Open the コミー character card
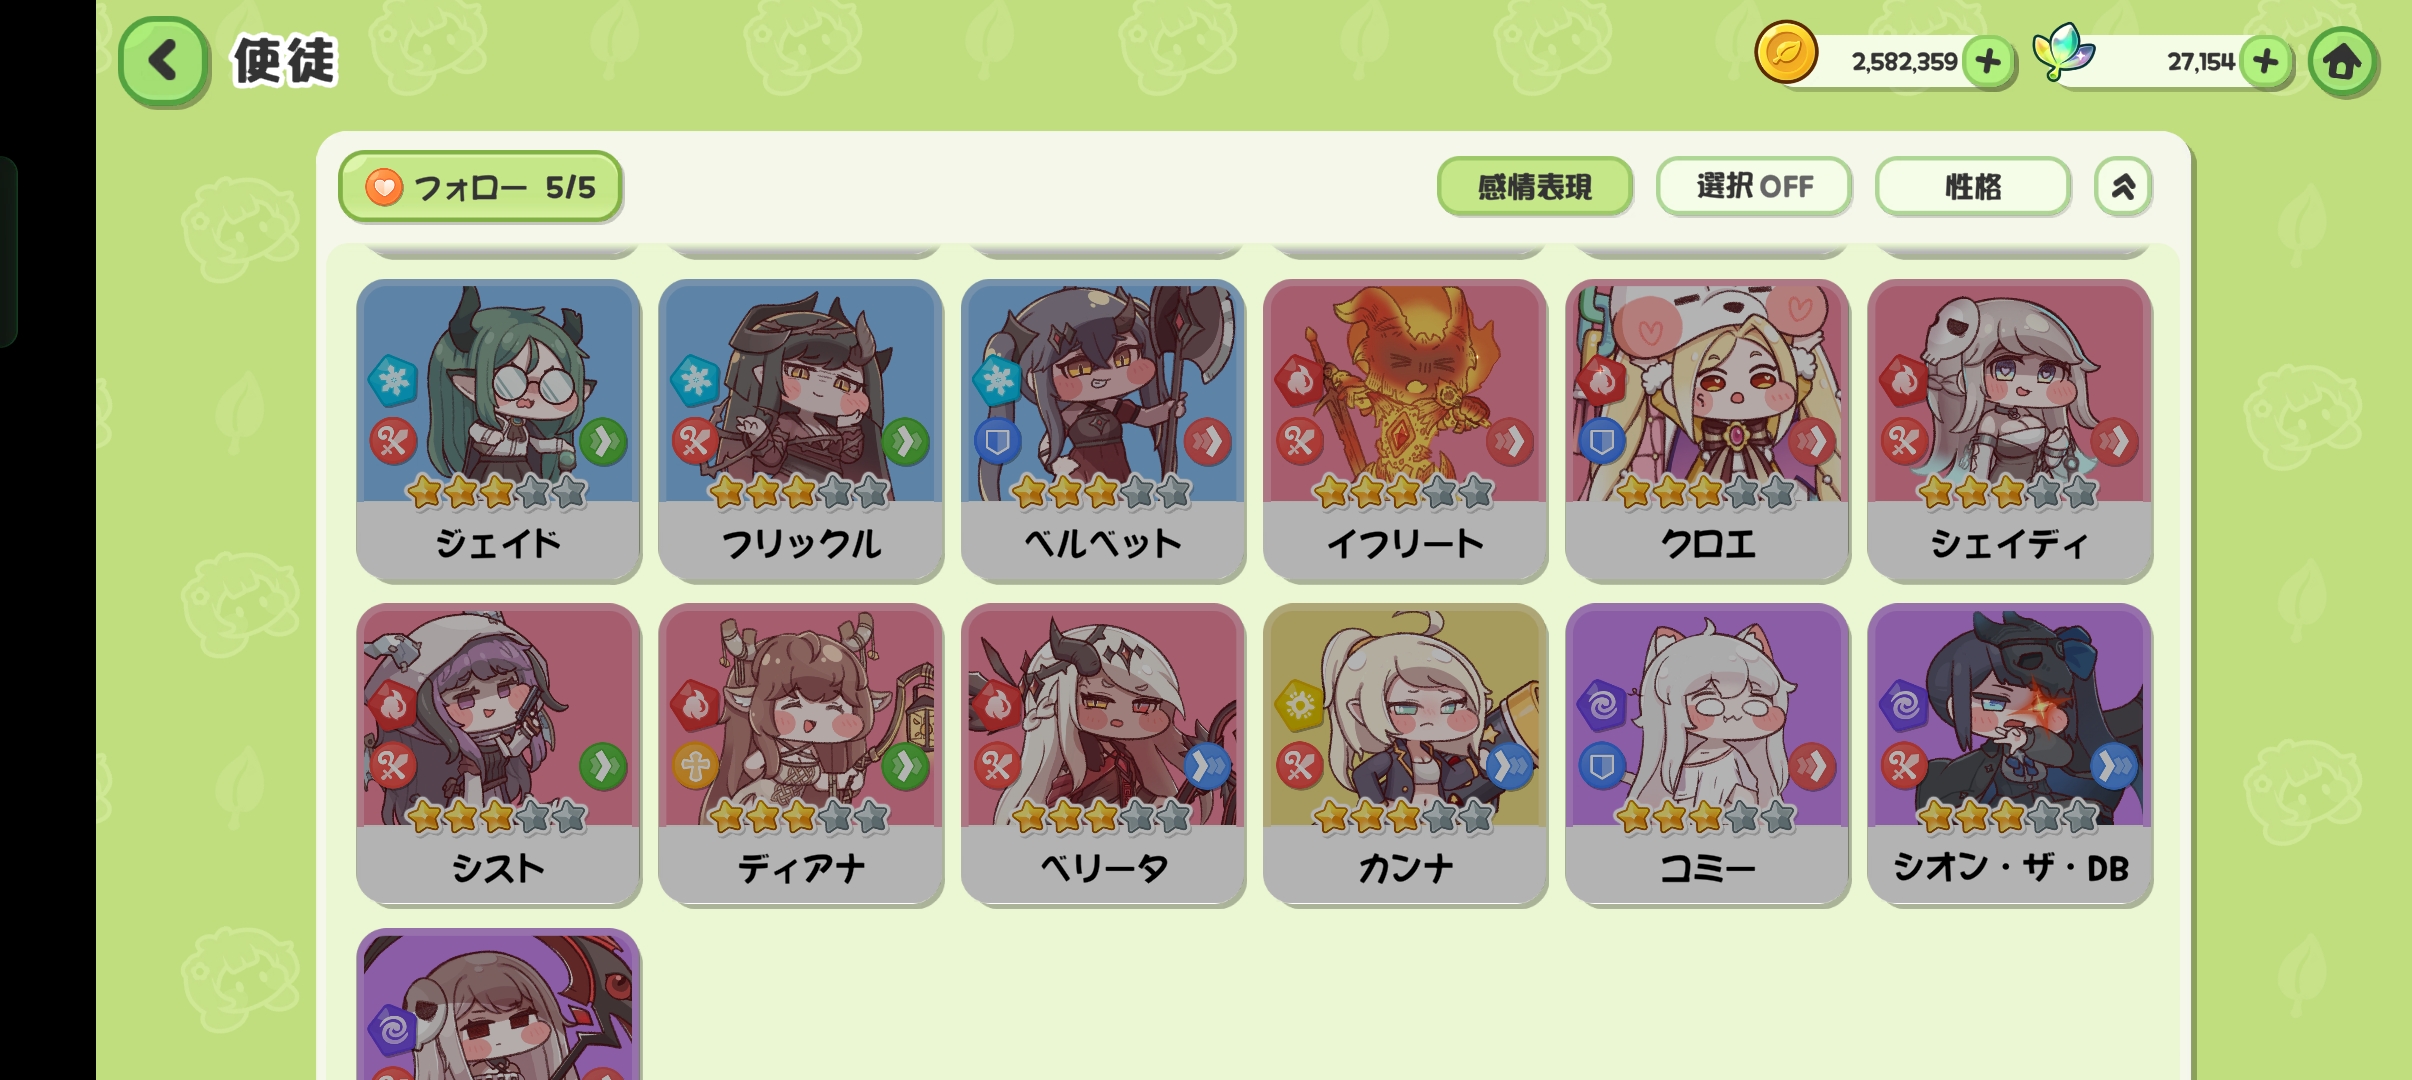This screenshot has width=2412, height=1080. tap(1707, 755)
